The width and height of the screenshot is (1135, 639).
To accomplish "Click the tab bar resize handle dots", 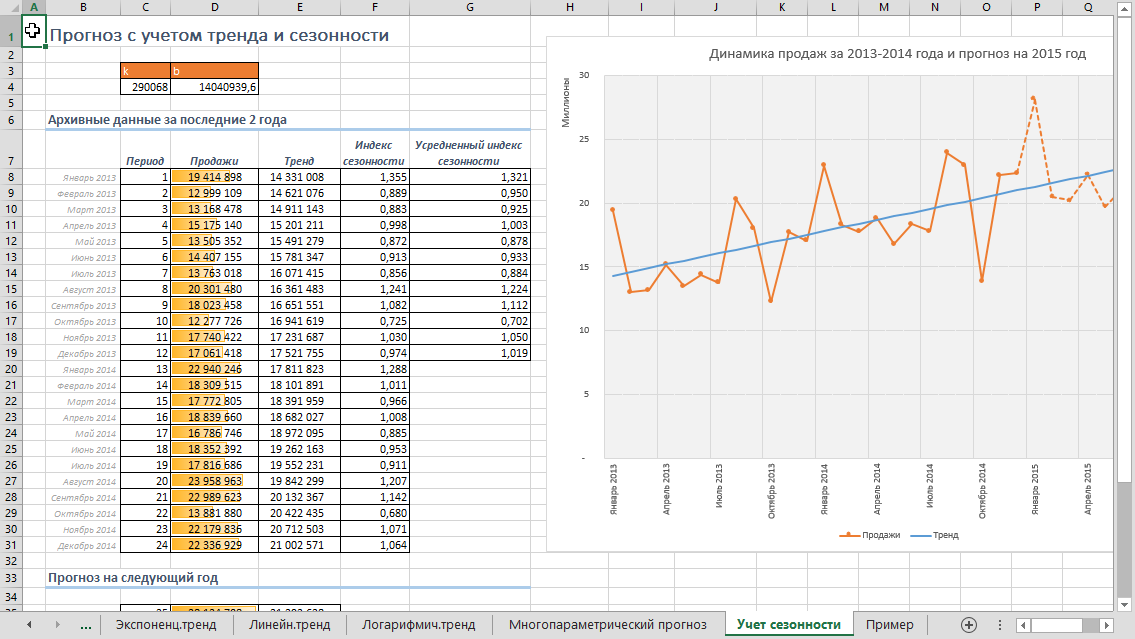I will pos(1000,625).
